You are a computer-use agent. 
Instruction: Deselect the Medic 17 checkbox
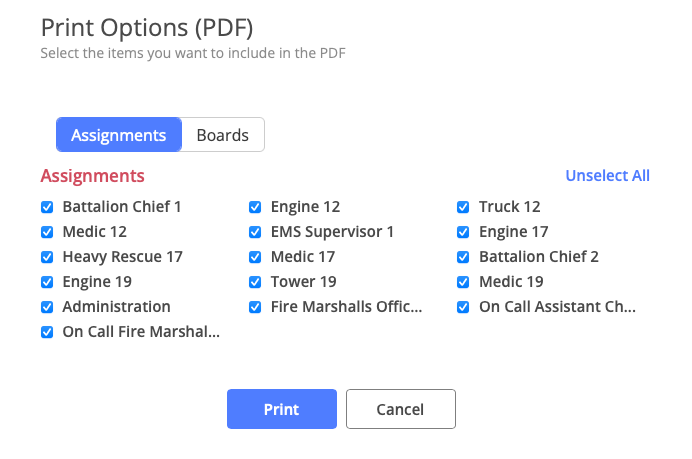(255, 257)
